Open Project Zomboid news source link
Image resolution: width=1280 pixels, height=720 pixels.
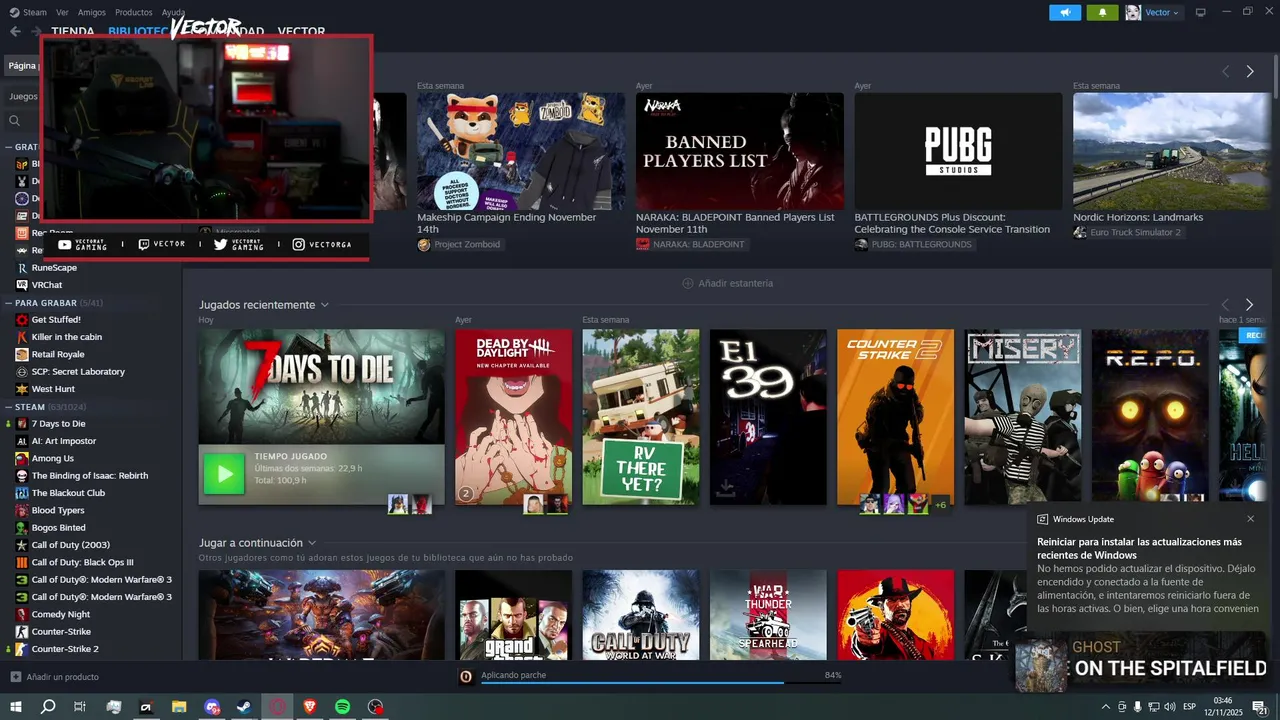pyautogui.click(x=459, y=244)
